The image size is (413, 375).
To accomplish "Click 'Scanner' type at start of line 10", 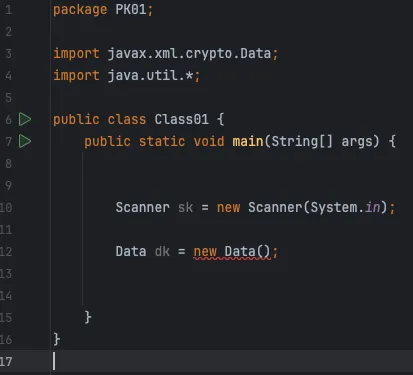I will (142, 208).
